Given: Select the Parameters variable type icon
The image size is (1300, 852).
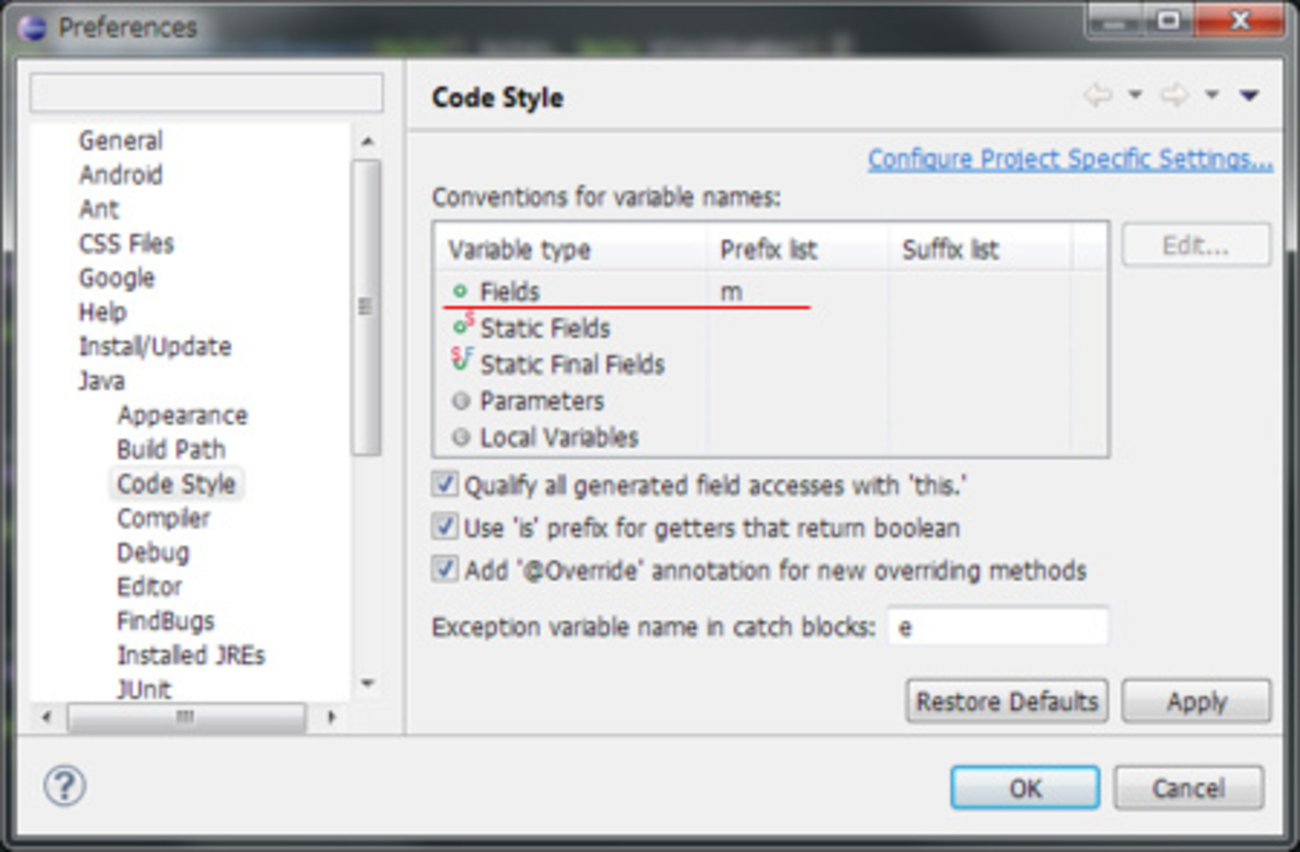Looking at the screenshot, I should [x=460, y=401].
